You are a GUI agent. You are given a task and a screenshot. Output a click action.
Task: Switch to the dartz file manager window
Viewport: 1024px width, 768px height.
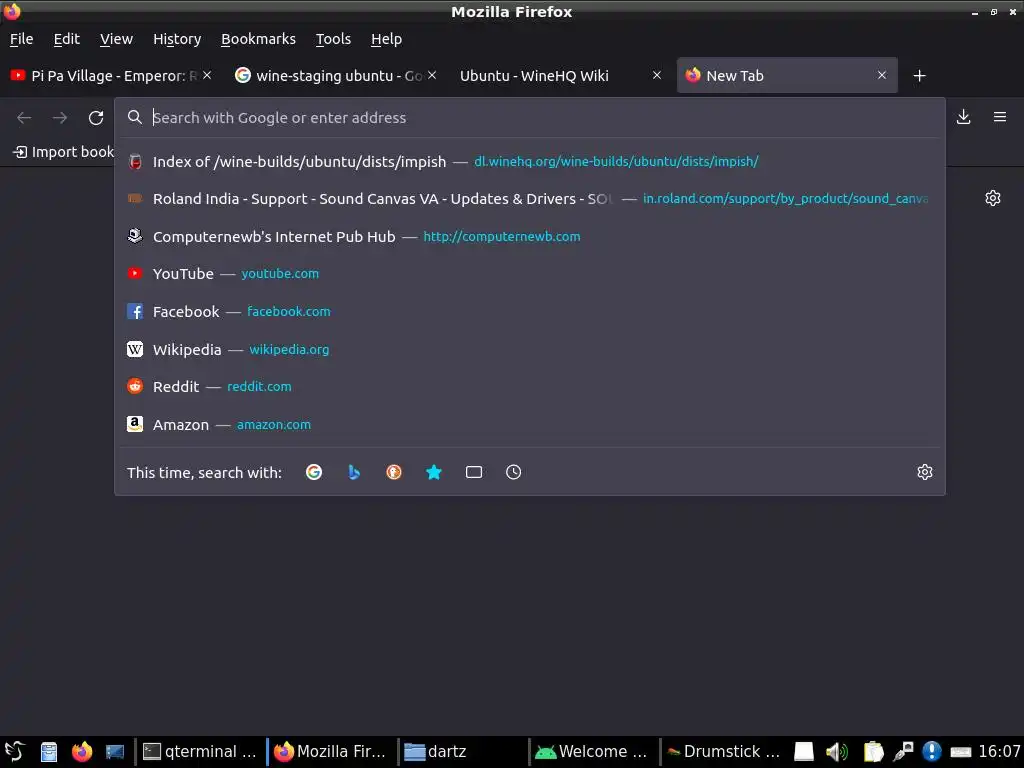tap(462, 752)
